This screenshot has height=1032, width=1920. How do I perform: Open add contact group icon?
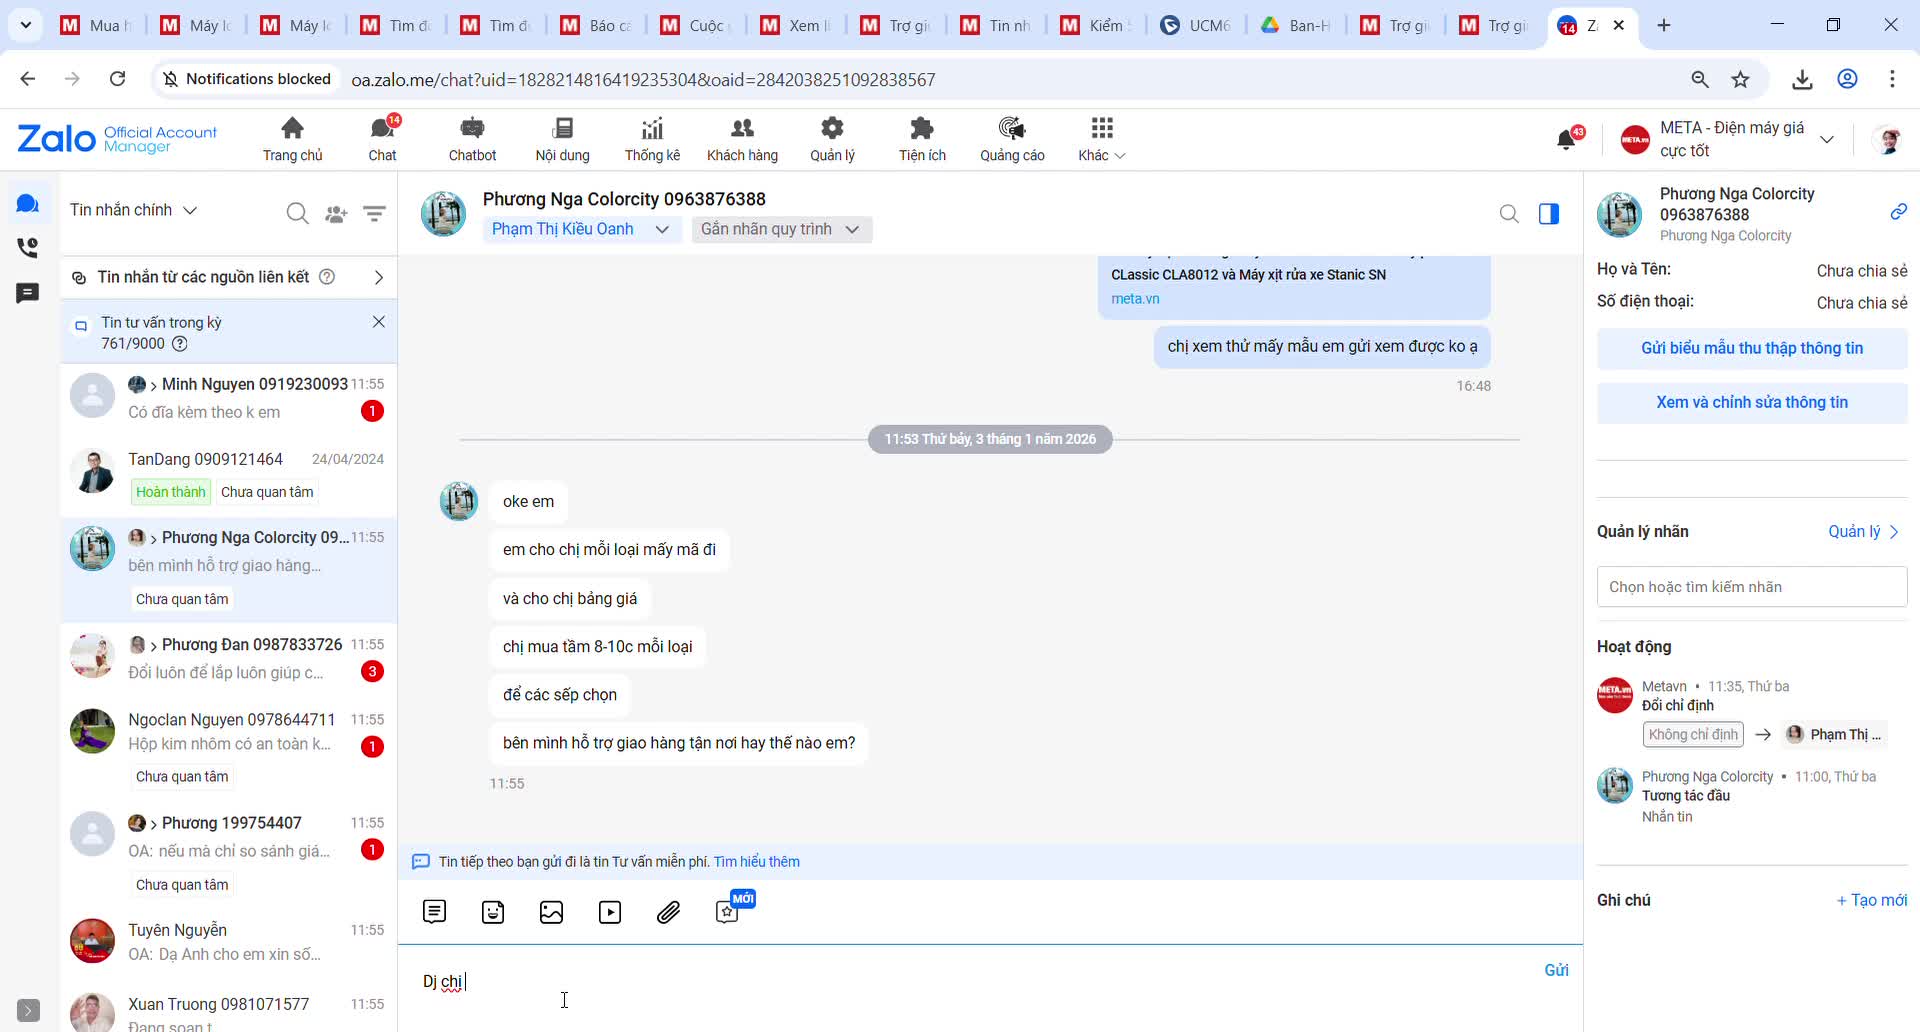pyautogui.click(x=336, y=213)
